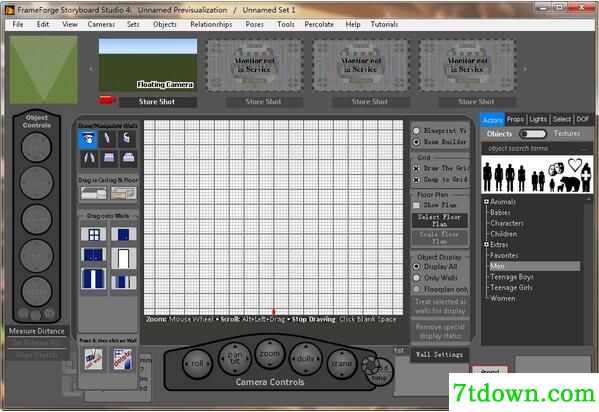Select the four-pane window wall item

[x=94, y=234]
